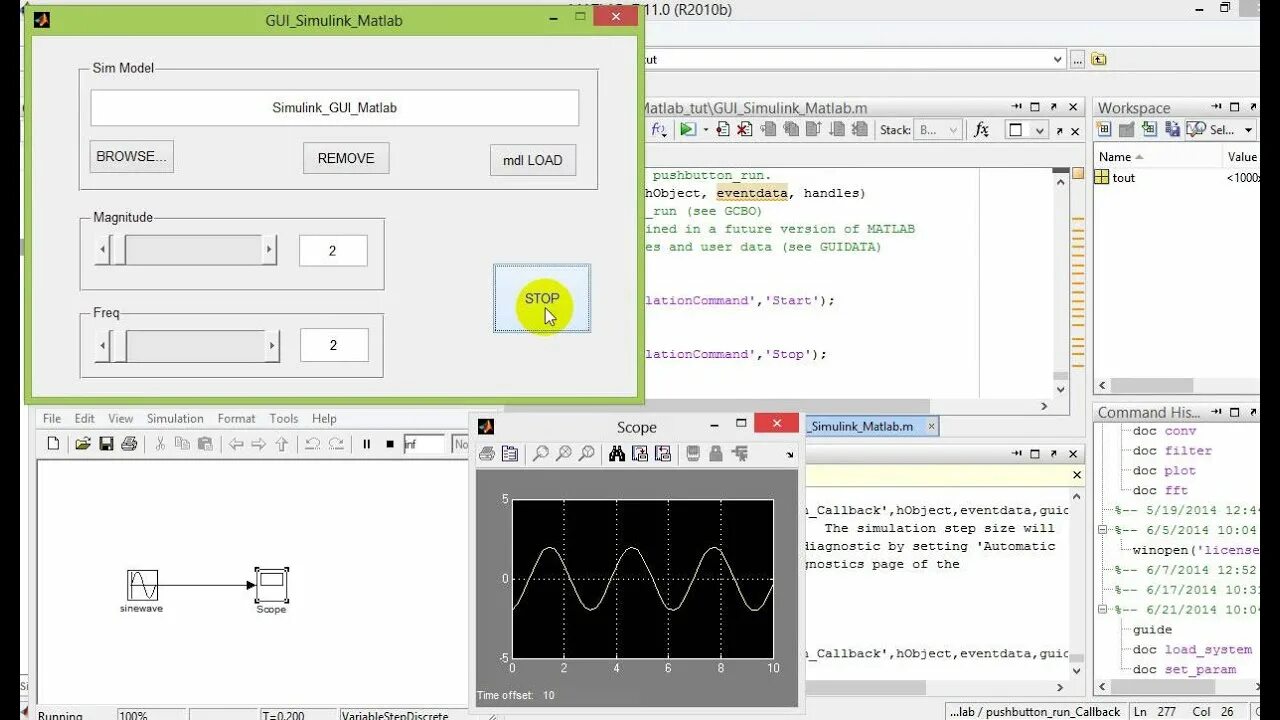
Task: Open the Tools menu in Simulink window
Action: coord(284,419)
